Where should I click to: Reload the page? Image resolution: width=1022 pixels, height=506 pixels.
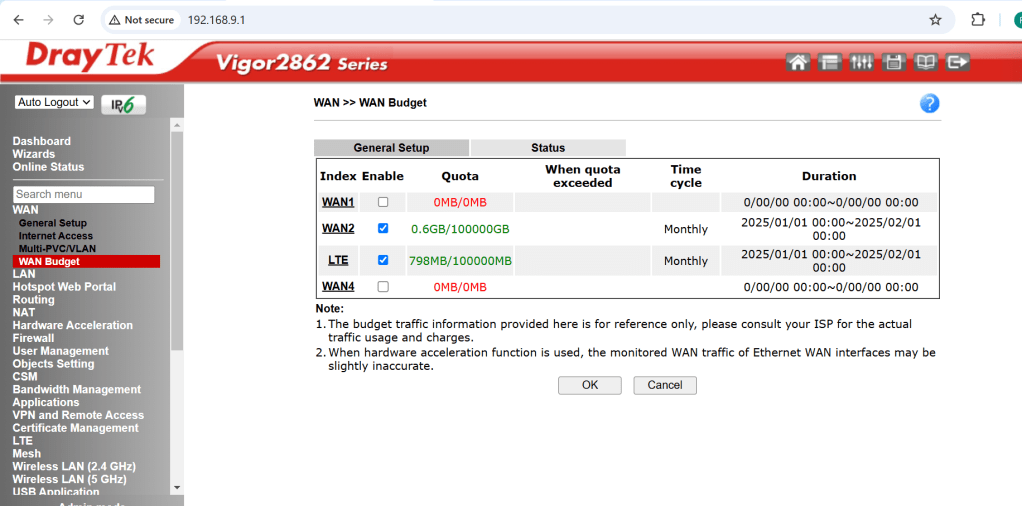click(x=79, y=20)
